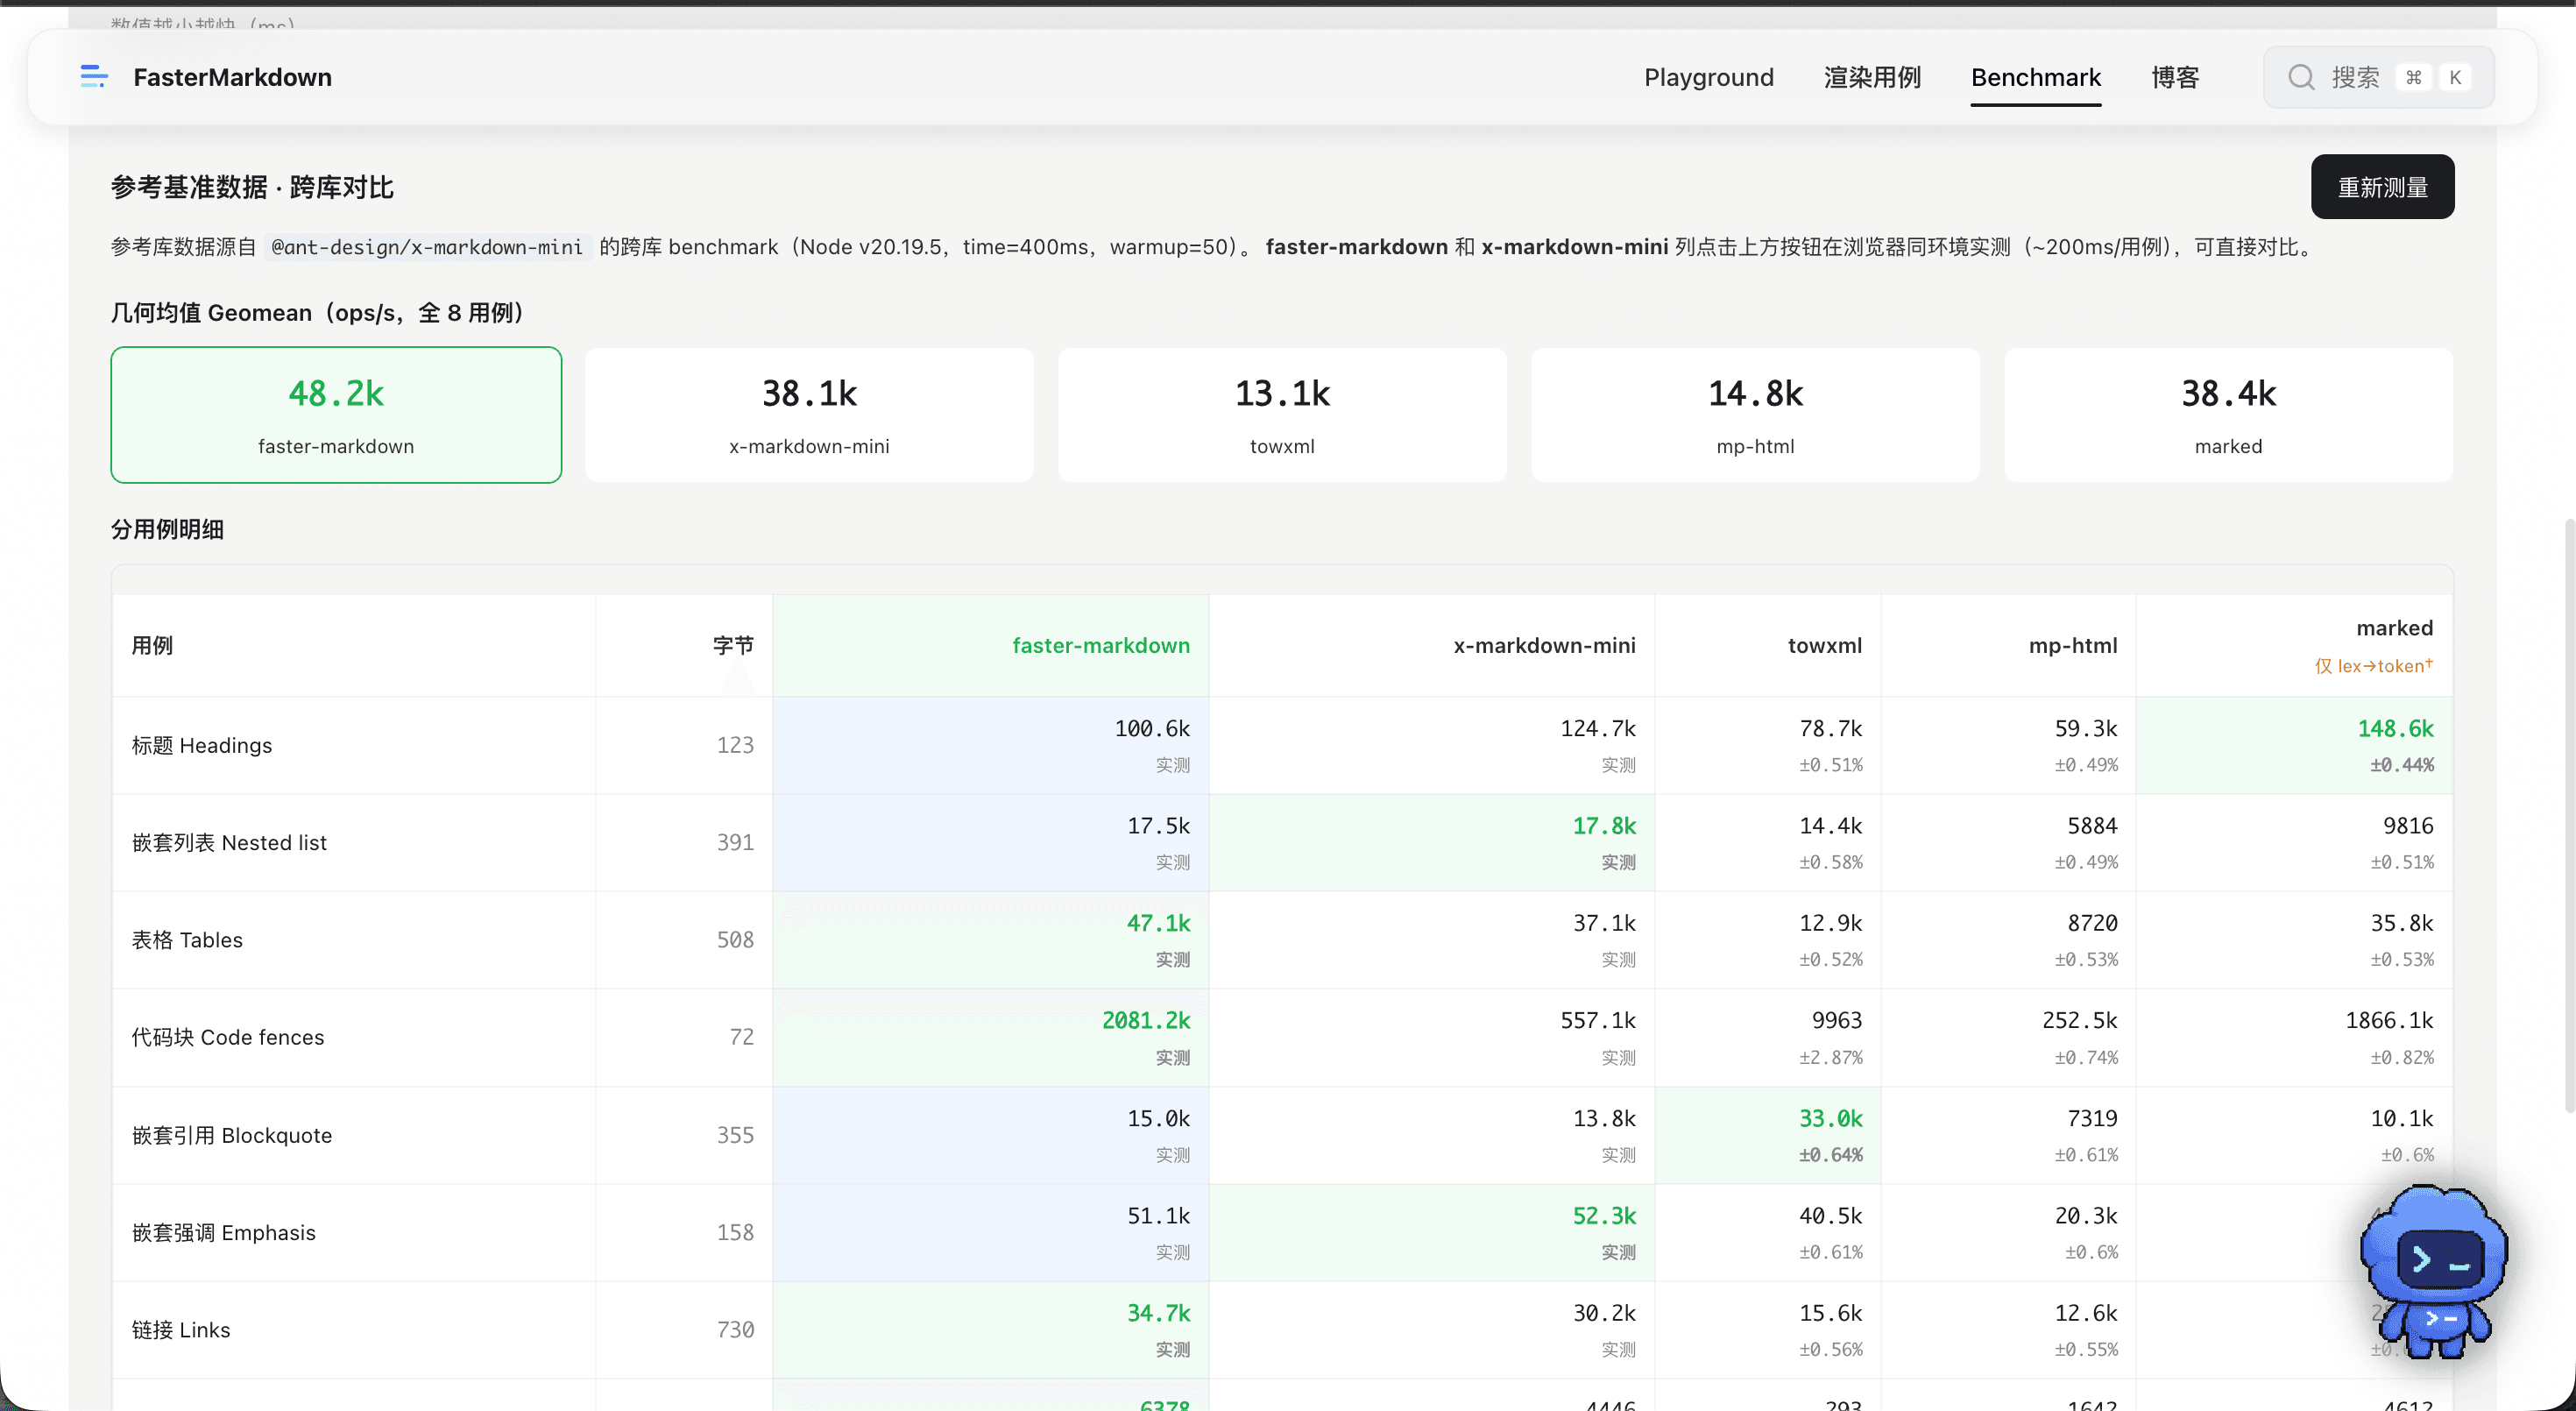Click the towxml column header
The height and width of the screenshot is (1411, 2576).
(x=1824, y=645)
